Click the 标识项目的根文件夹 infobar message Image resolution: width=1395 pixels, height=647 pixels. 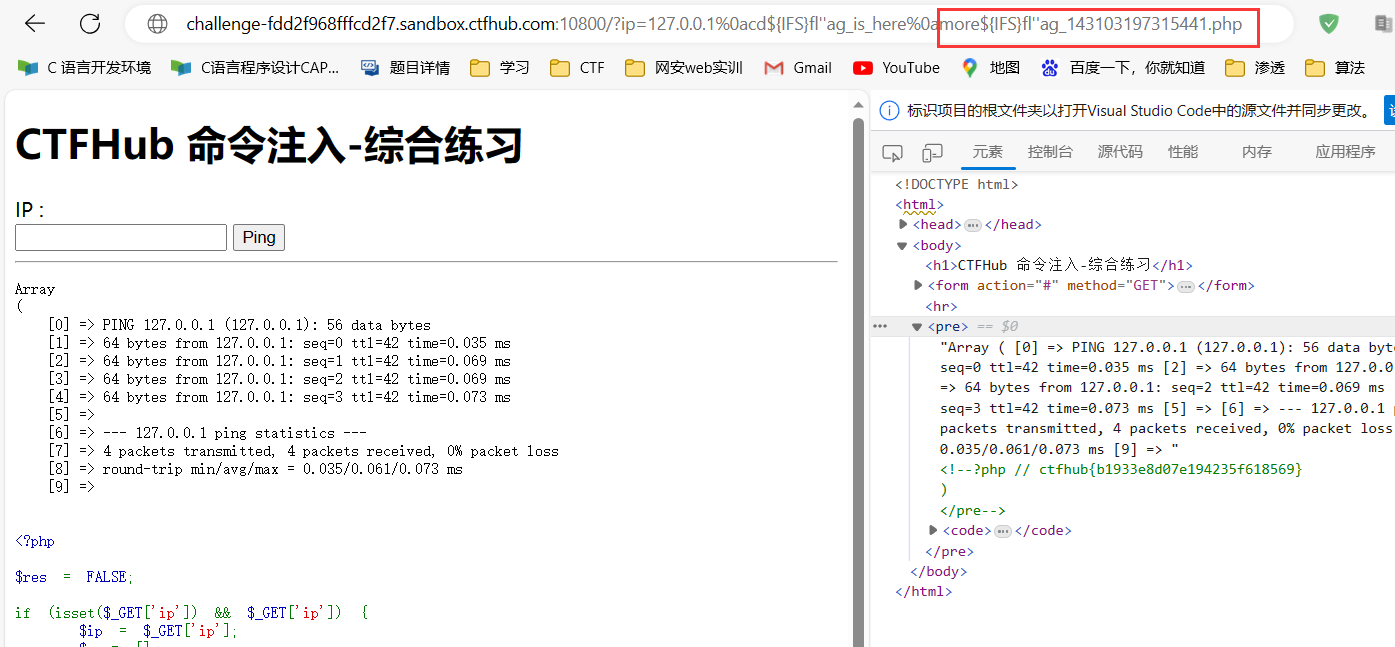(x=1140, y=110)
